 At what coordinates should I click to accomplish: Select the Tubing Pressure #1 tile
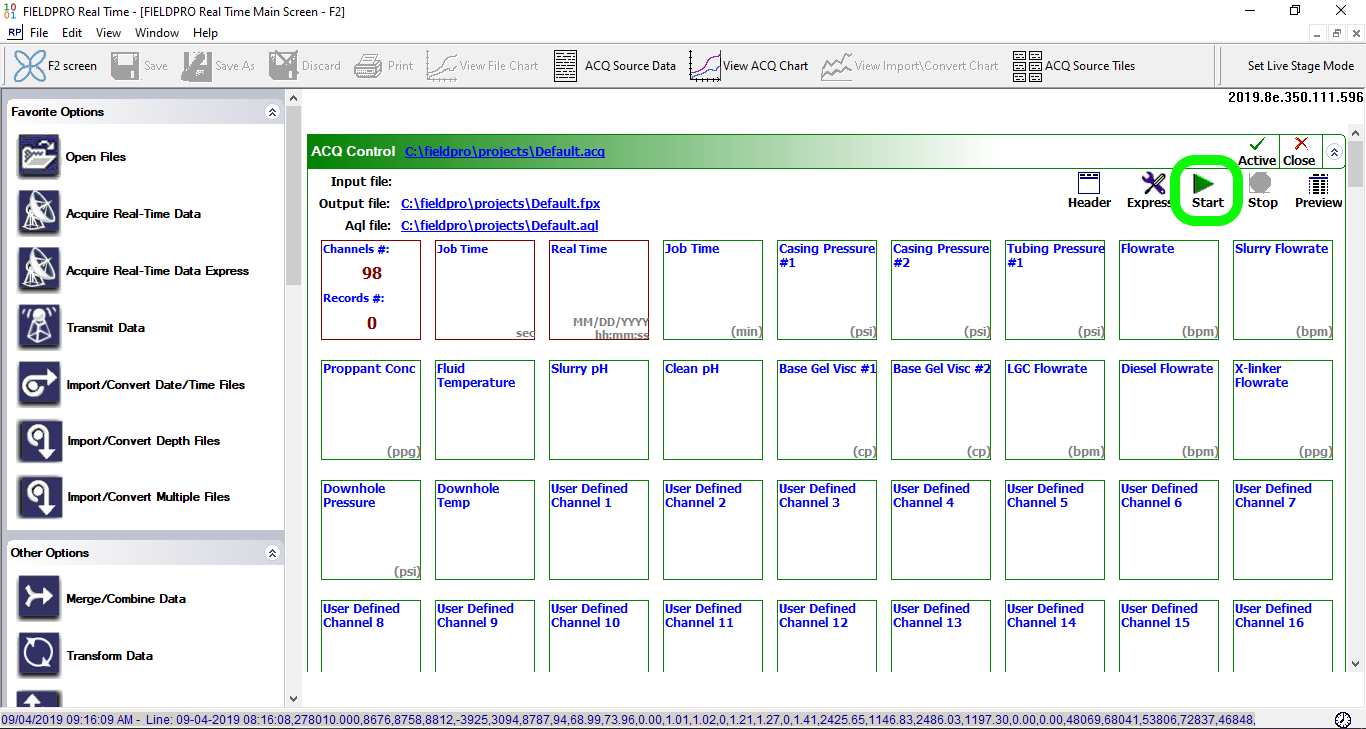click(x=1055, y=290)
